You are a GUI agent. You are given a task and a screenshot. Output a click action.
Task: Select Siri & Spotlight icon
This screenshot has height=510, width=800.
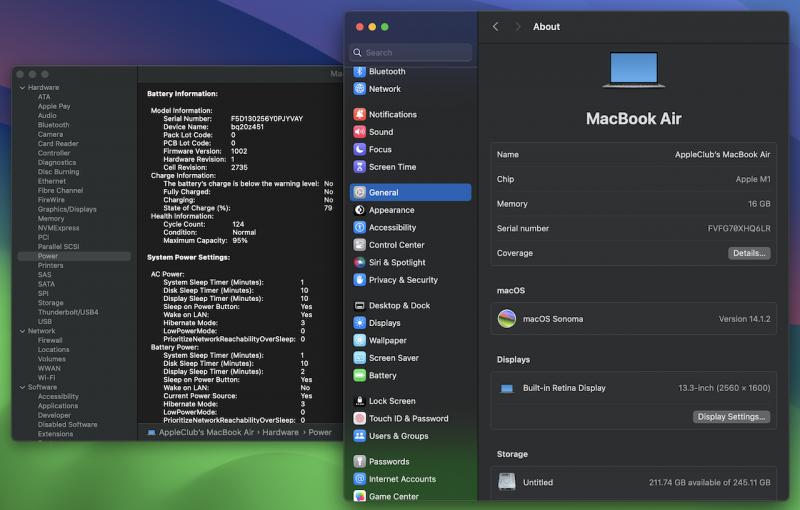pos(360,263)
